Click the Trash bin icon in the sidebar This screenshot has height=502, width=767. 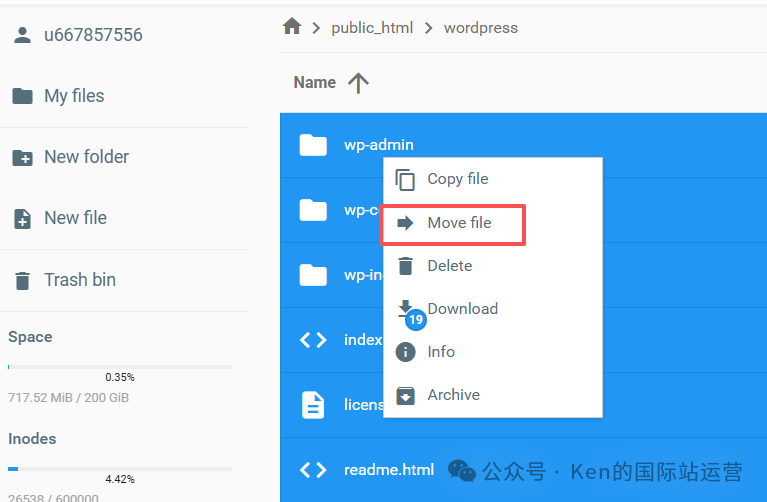23,281
